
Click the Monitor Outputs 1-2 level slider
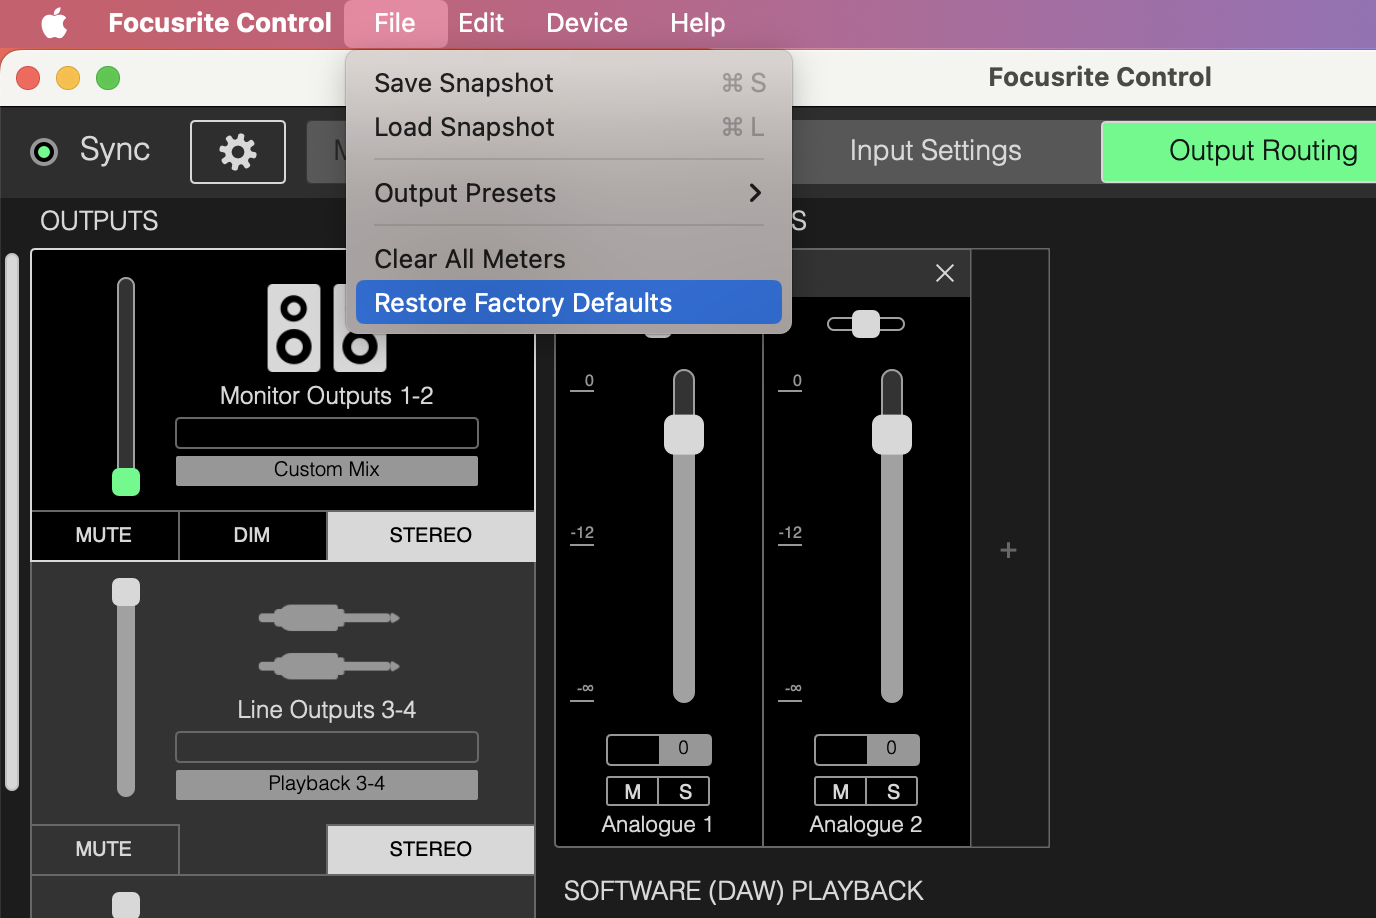(126, 386)
